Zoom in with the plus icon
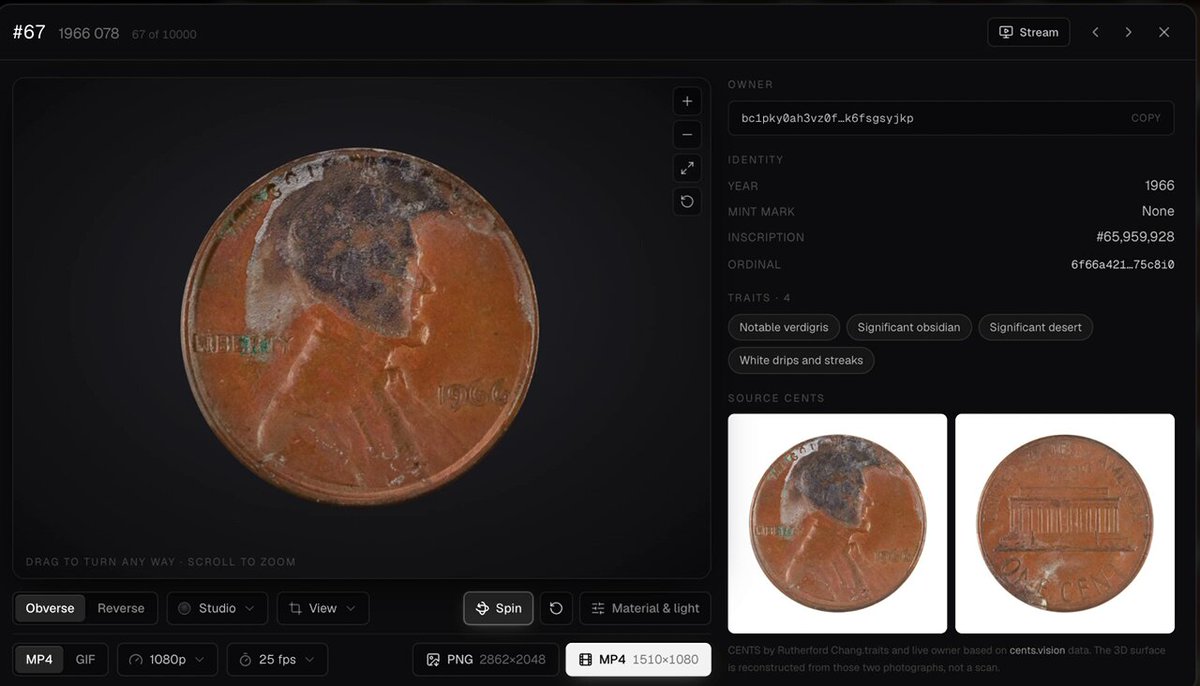This screenshot has height=686, width=1200. pyautogui.click(x=687, y=101)
